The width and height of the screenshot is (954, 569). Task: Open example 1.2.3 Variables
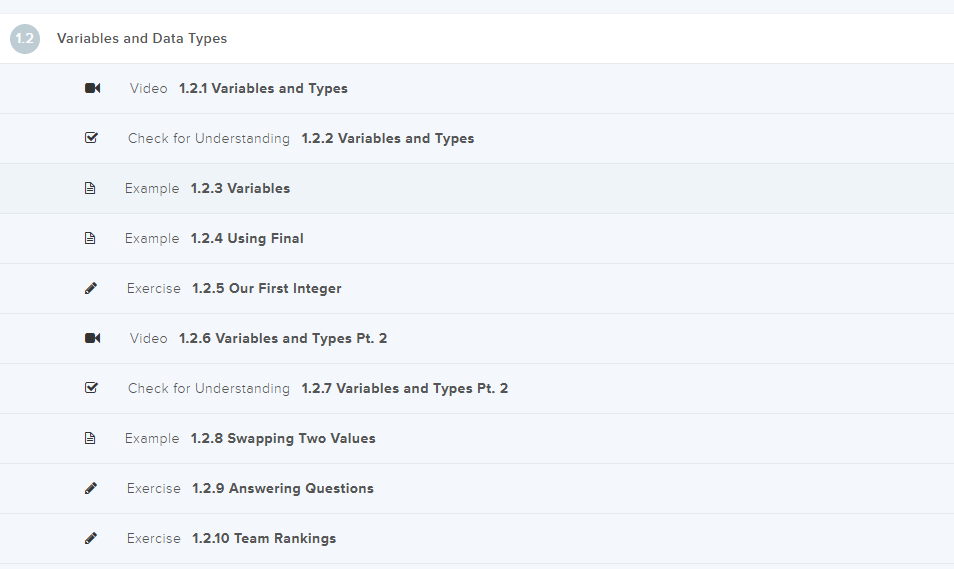(x=240, y=188)
